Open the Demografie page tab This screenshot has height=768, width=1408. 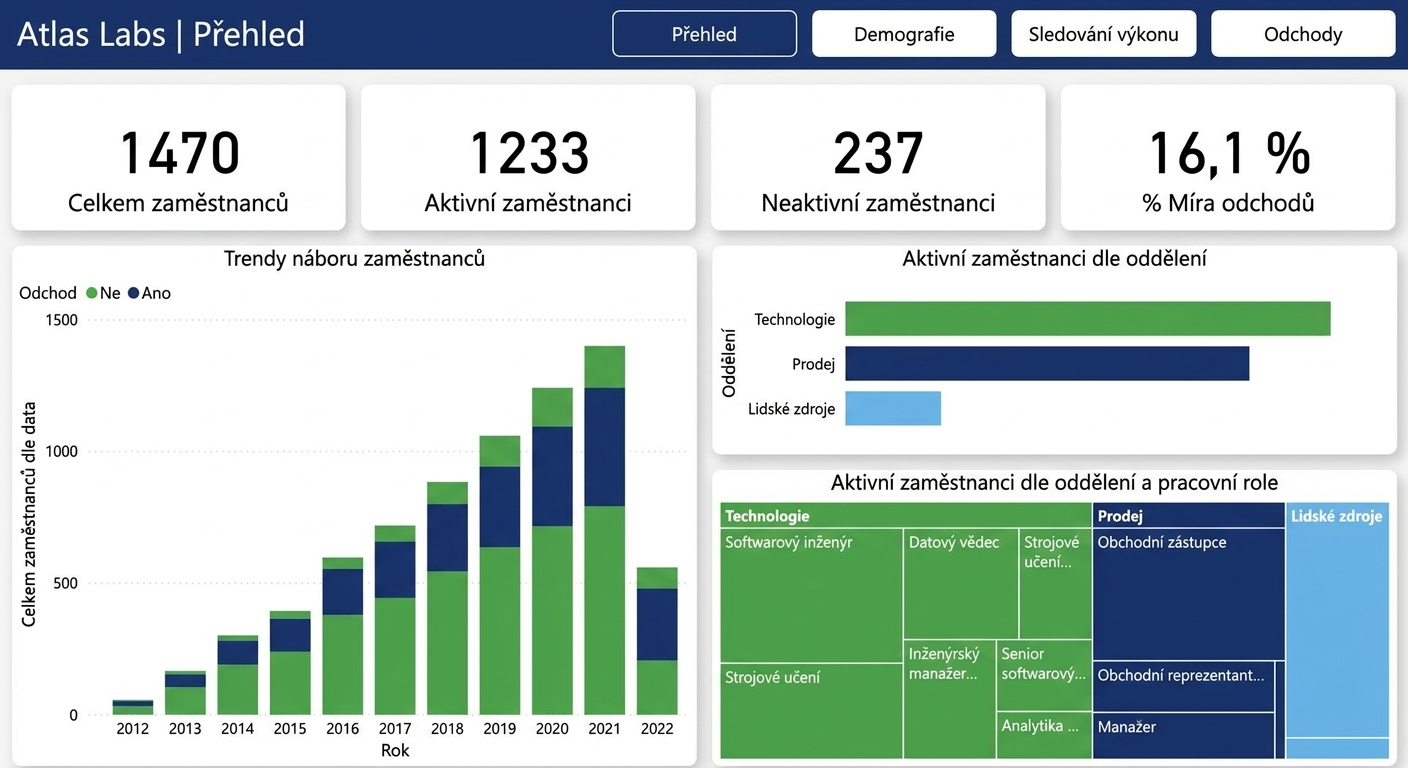pyautogui.click(x=904, y=34)
